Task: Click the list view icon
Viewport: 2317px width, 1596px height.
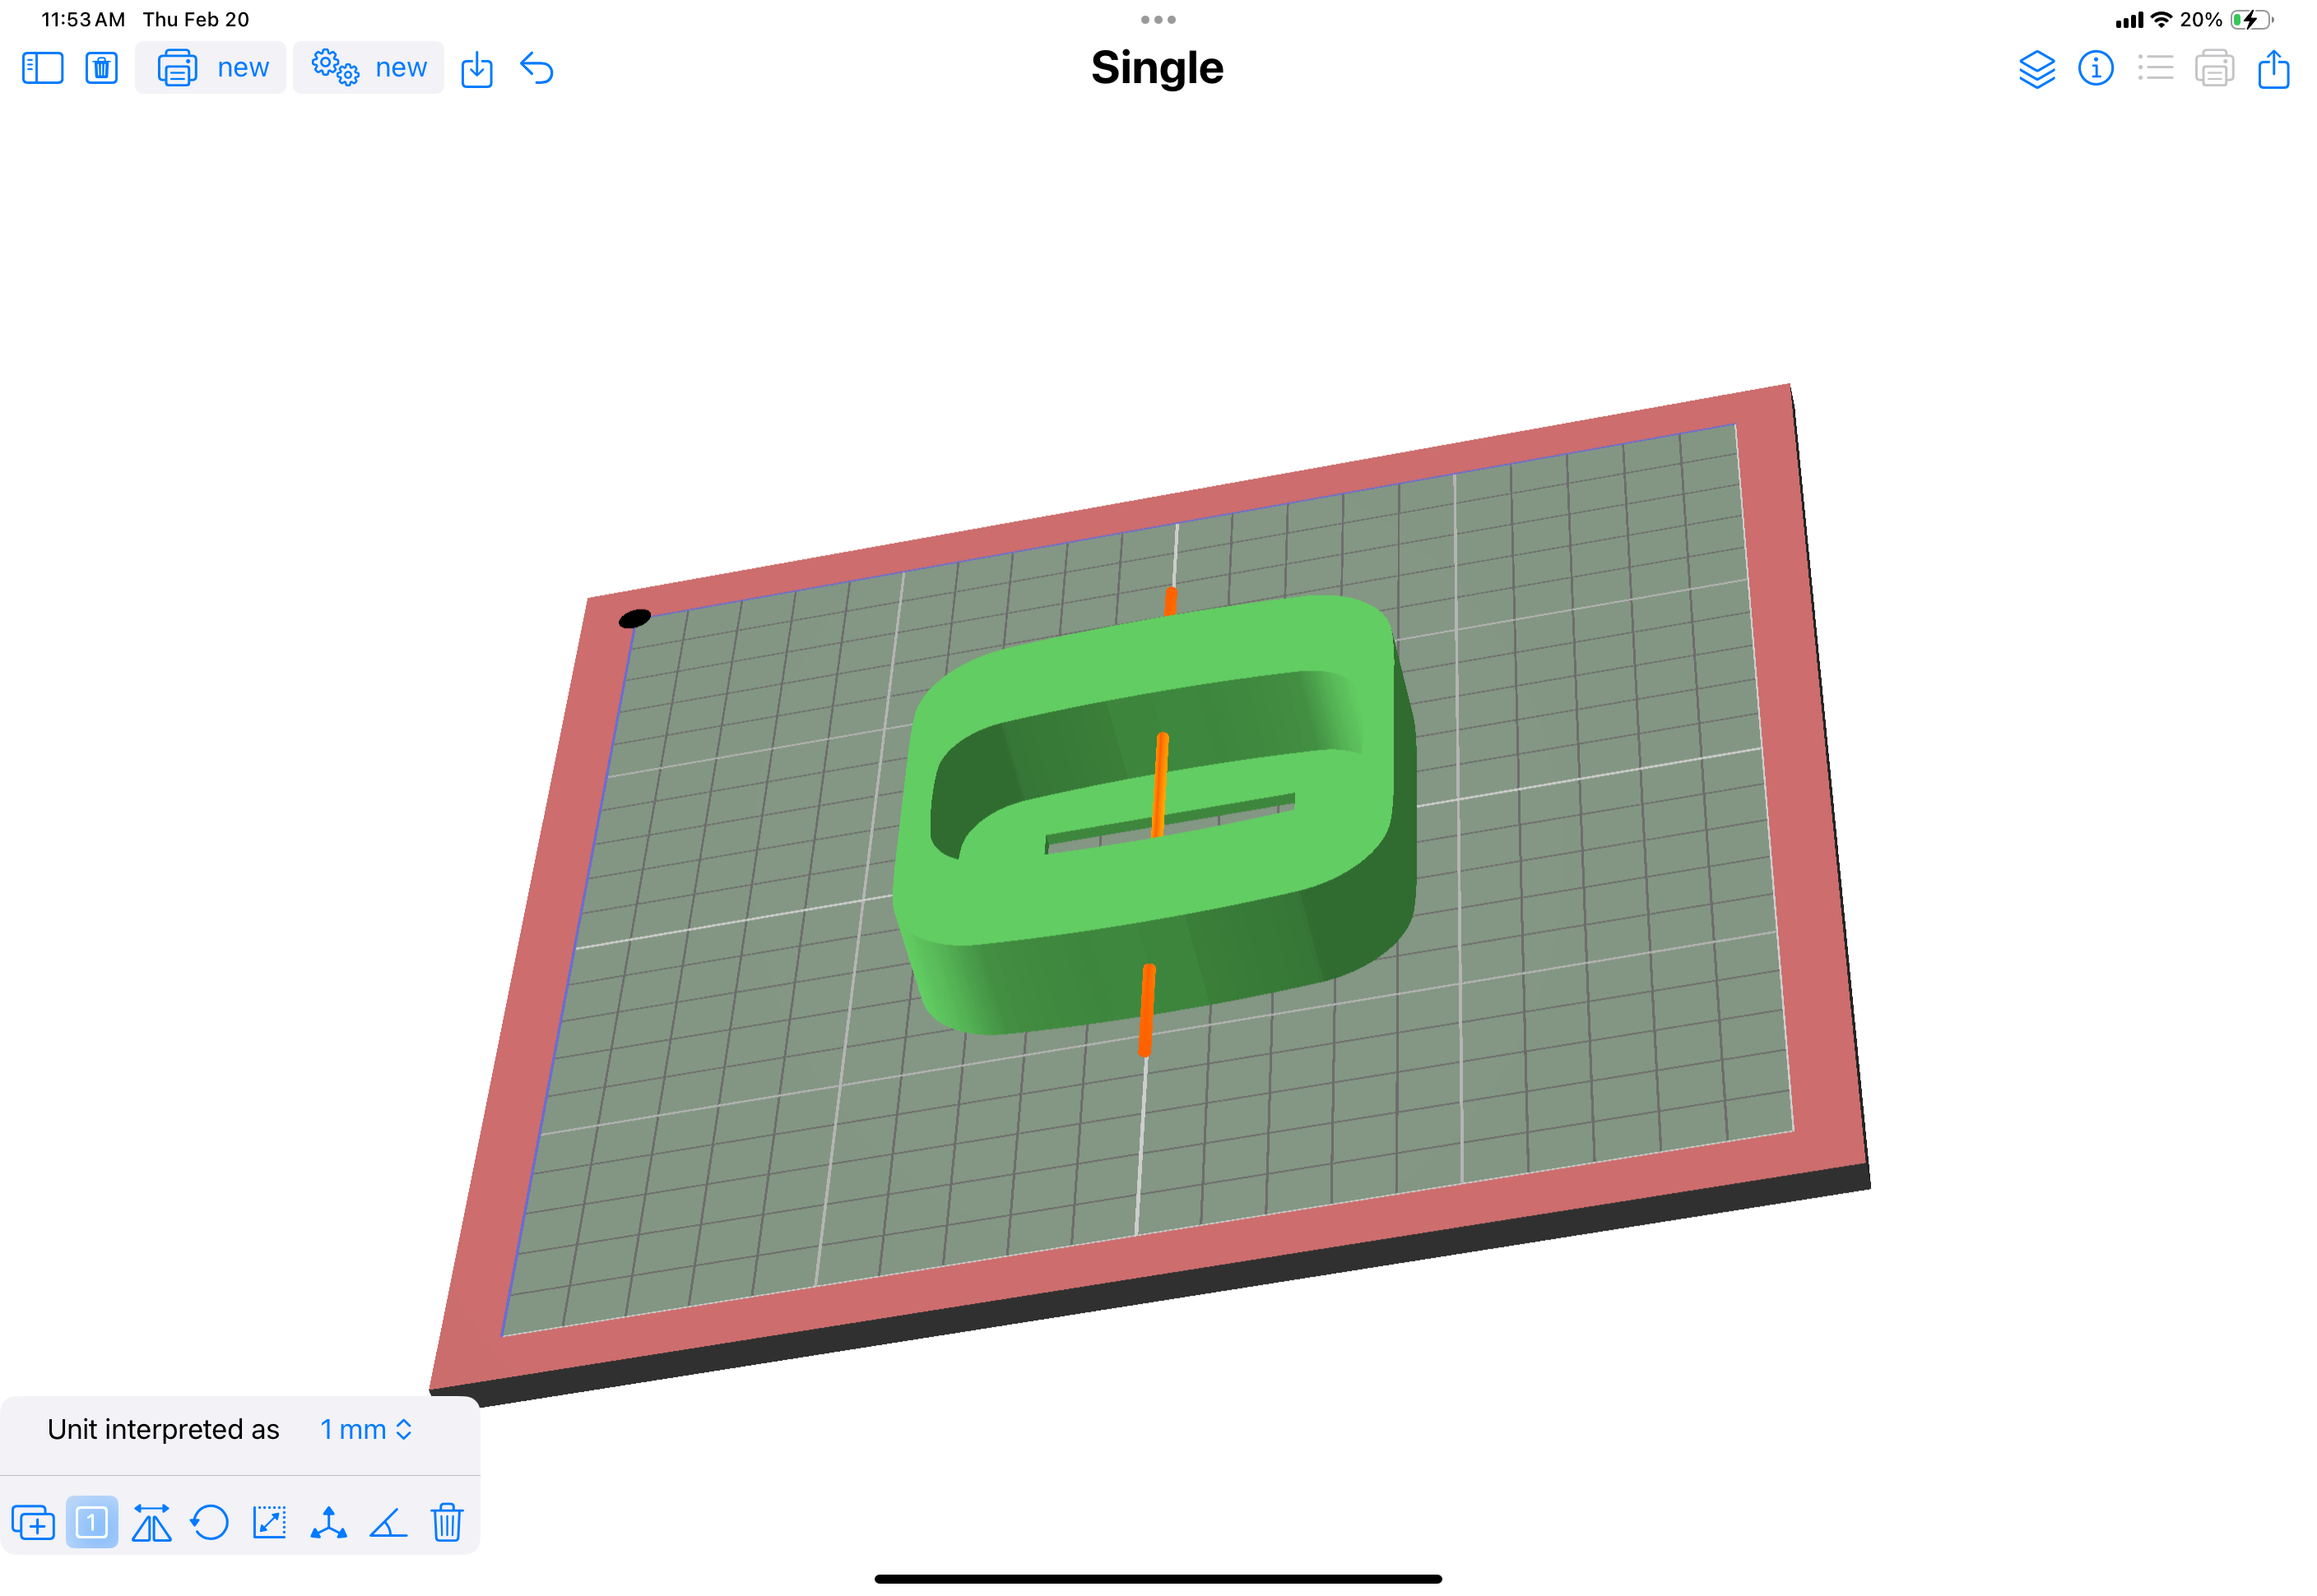Action: (x=2155, y=68)
